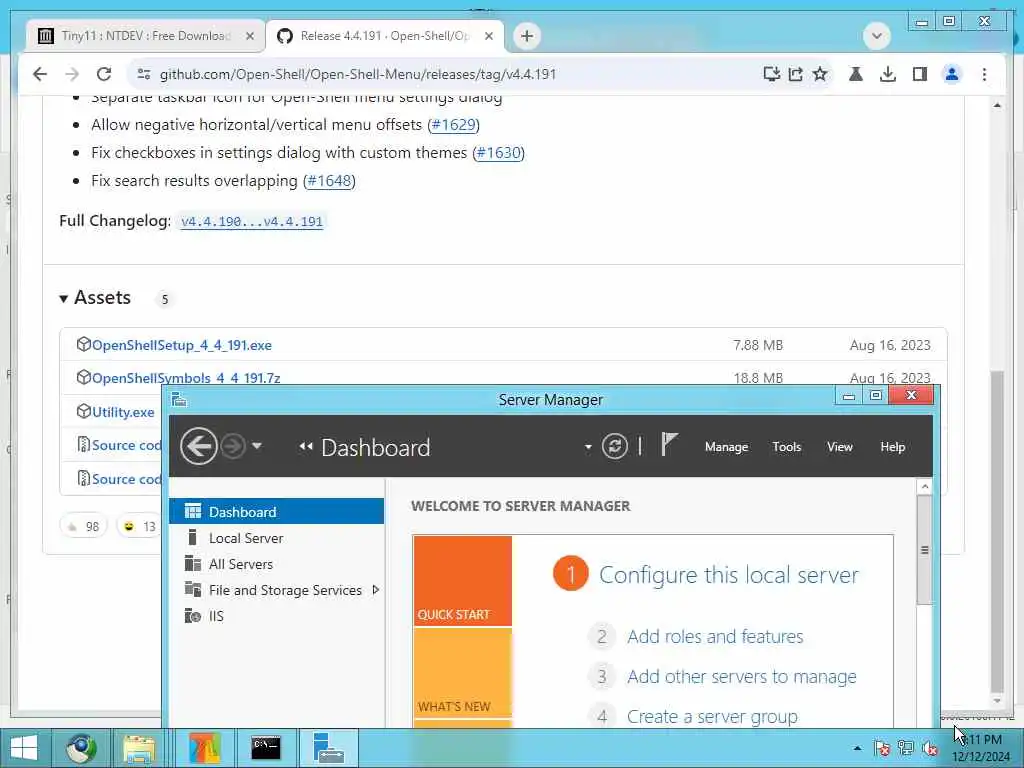
Task: Click Dashboard breadcrumb in Server Manager header
Action: (376, 448)
